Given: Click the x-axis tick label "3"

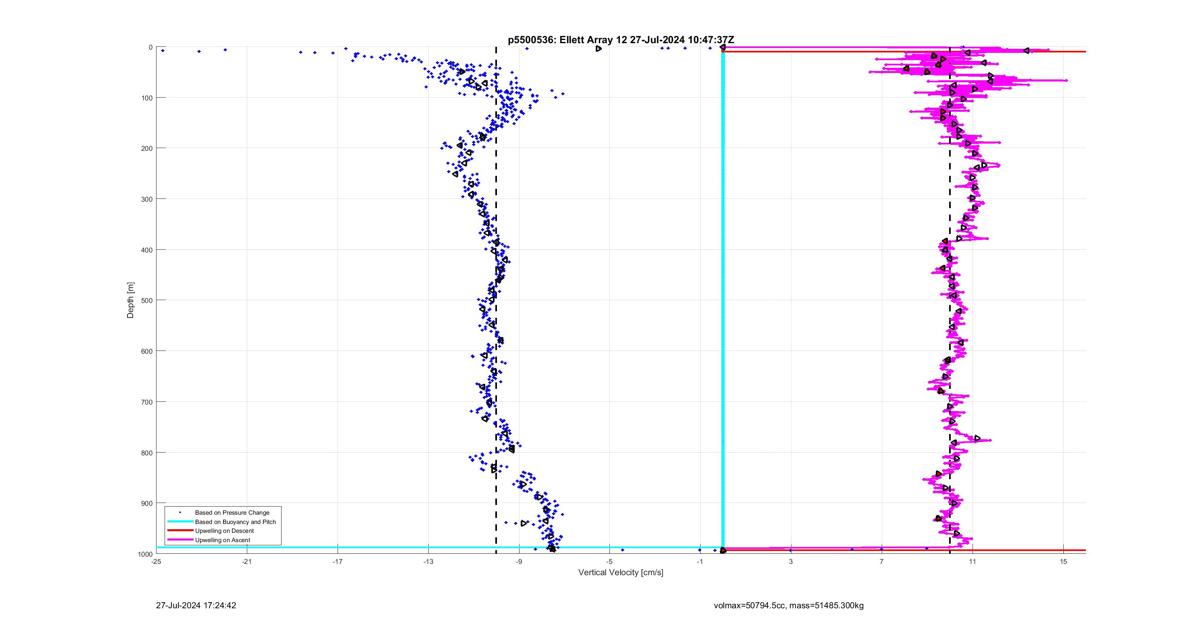Looking at the screenshot, I should (x=791, y=562).
